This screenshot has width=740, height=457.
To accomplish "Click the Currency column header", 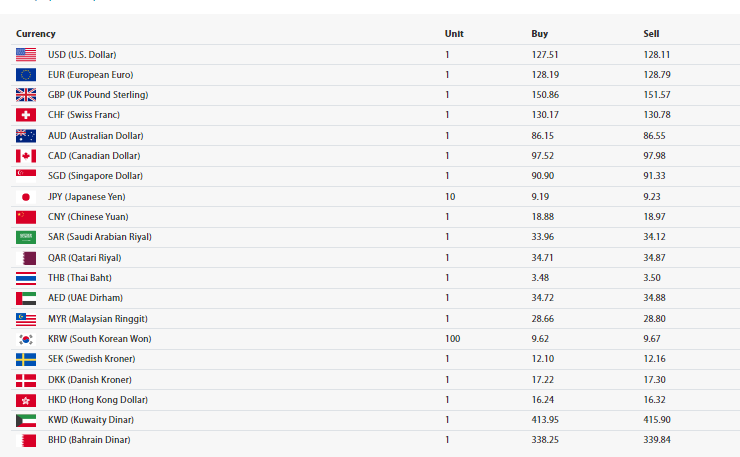I will [36, 34].
